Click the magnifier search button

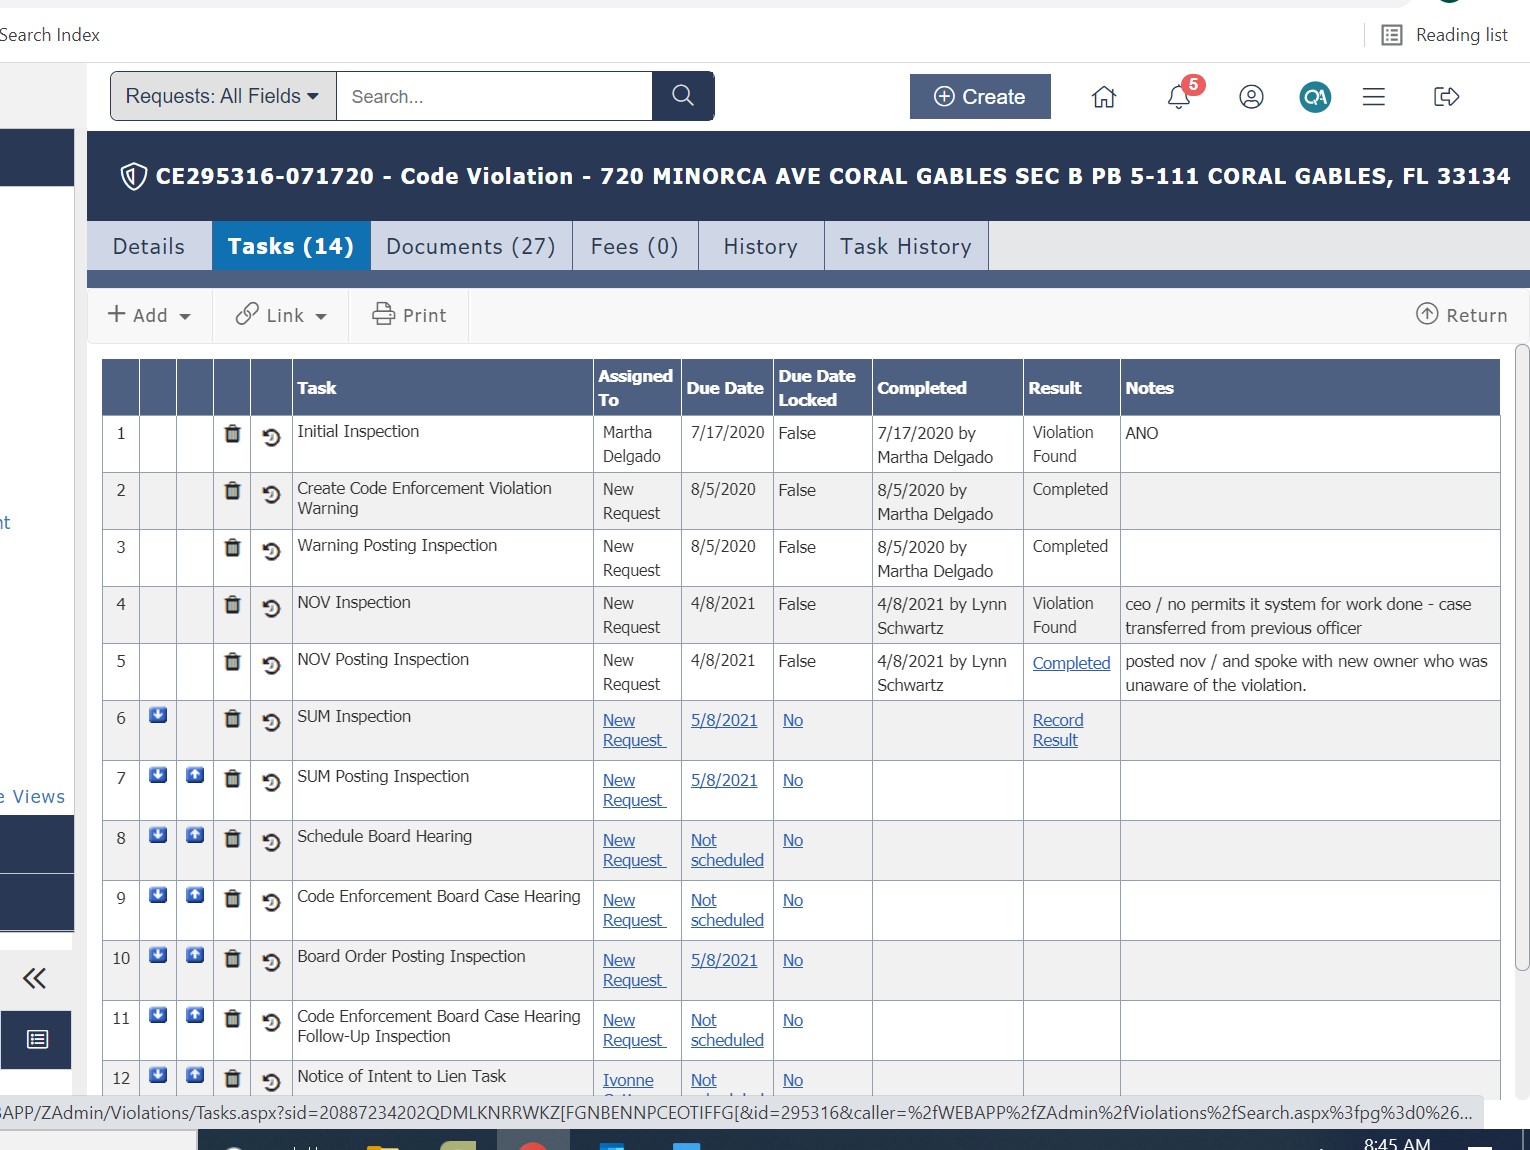pyautogui.click(x=683, y=96)
